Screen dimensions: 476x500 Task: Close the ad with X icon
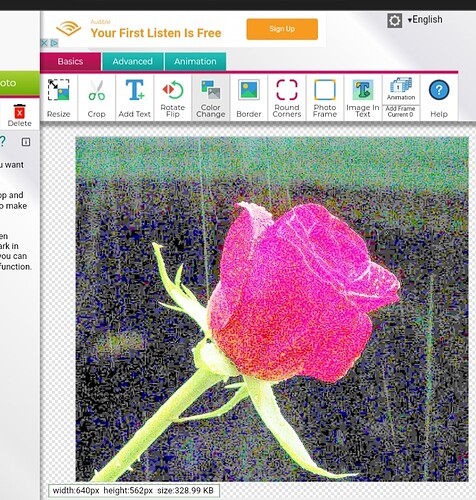pyautogui.click(x=44, y=43)
